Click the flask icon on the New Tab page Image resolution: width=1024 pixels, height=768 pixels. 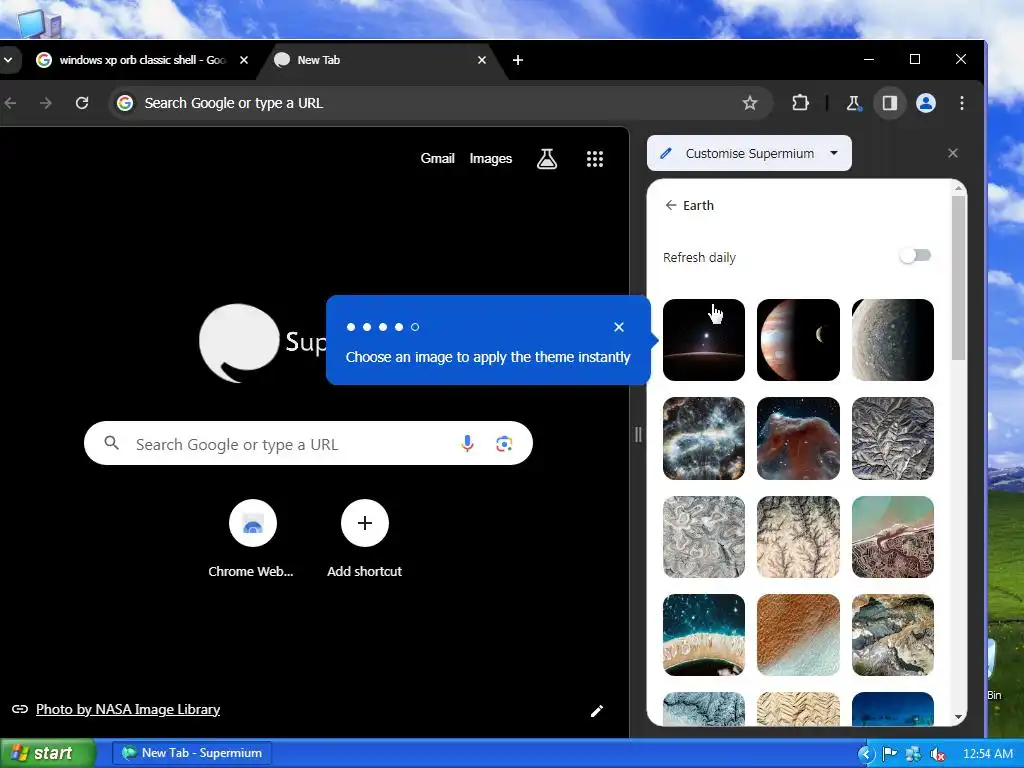(547, 159)
